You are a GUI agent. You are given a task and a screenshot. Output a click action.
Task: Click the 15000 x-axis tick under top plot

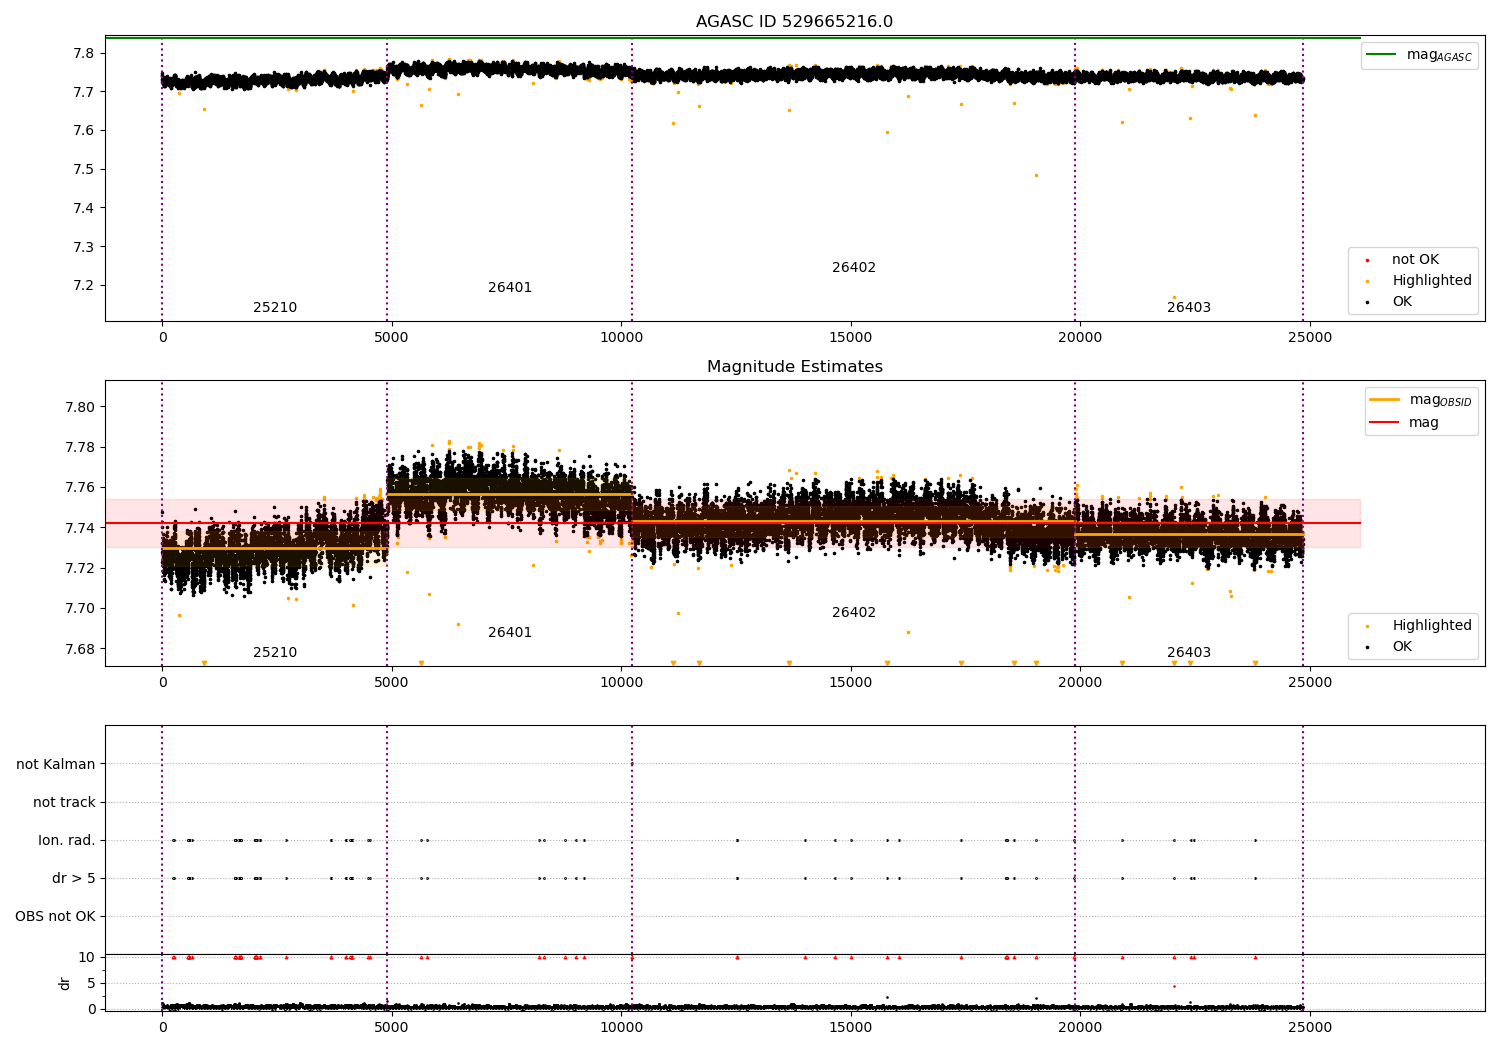[x=850, y=338]
